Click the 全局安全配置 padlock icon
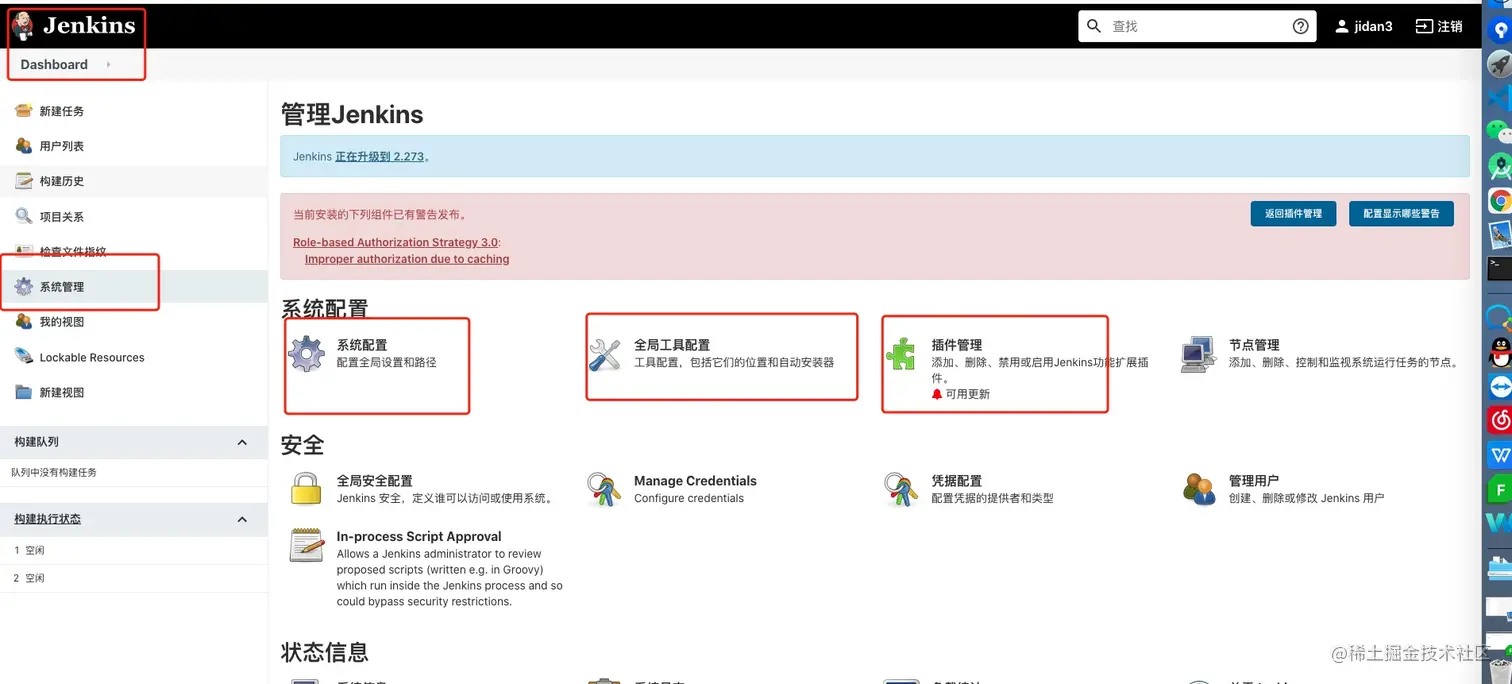The image size is (1512, 684). pyautogui.click(x=306, y=489)
